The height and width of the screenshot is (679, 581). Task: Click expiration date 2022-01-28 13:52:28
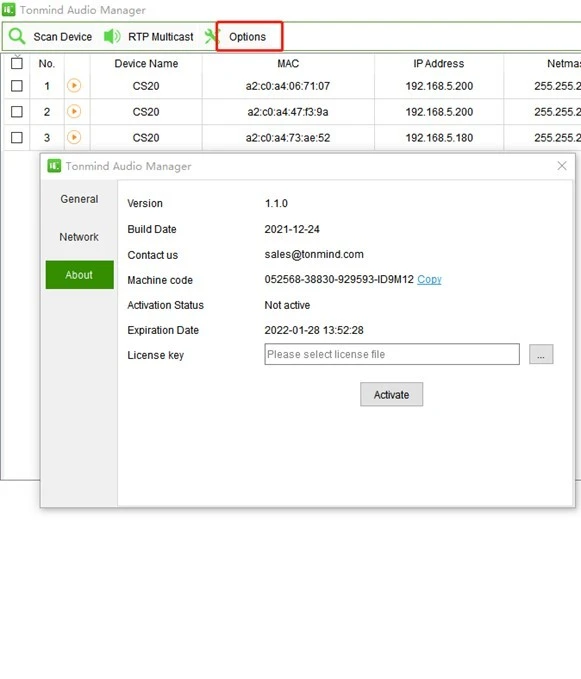coord(314,330)
